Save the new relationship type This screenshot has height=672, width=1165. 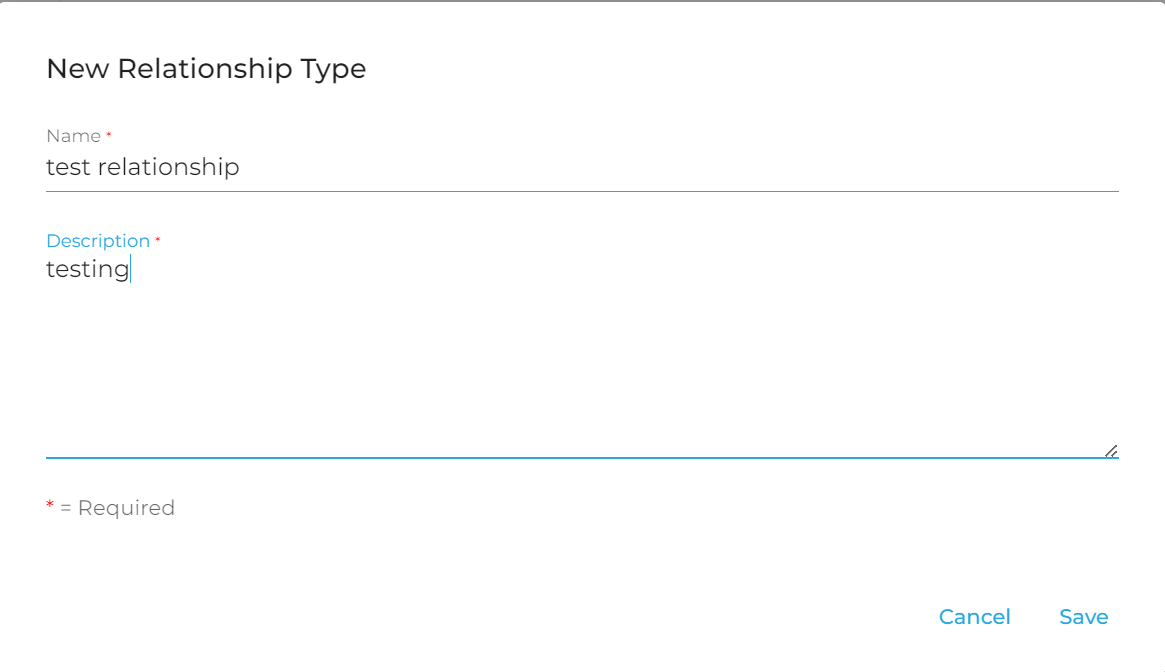(1083, 617)
